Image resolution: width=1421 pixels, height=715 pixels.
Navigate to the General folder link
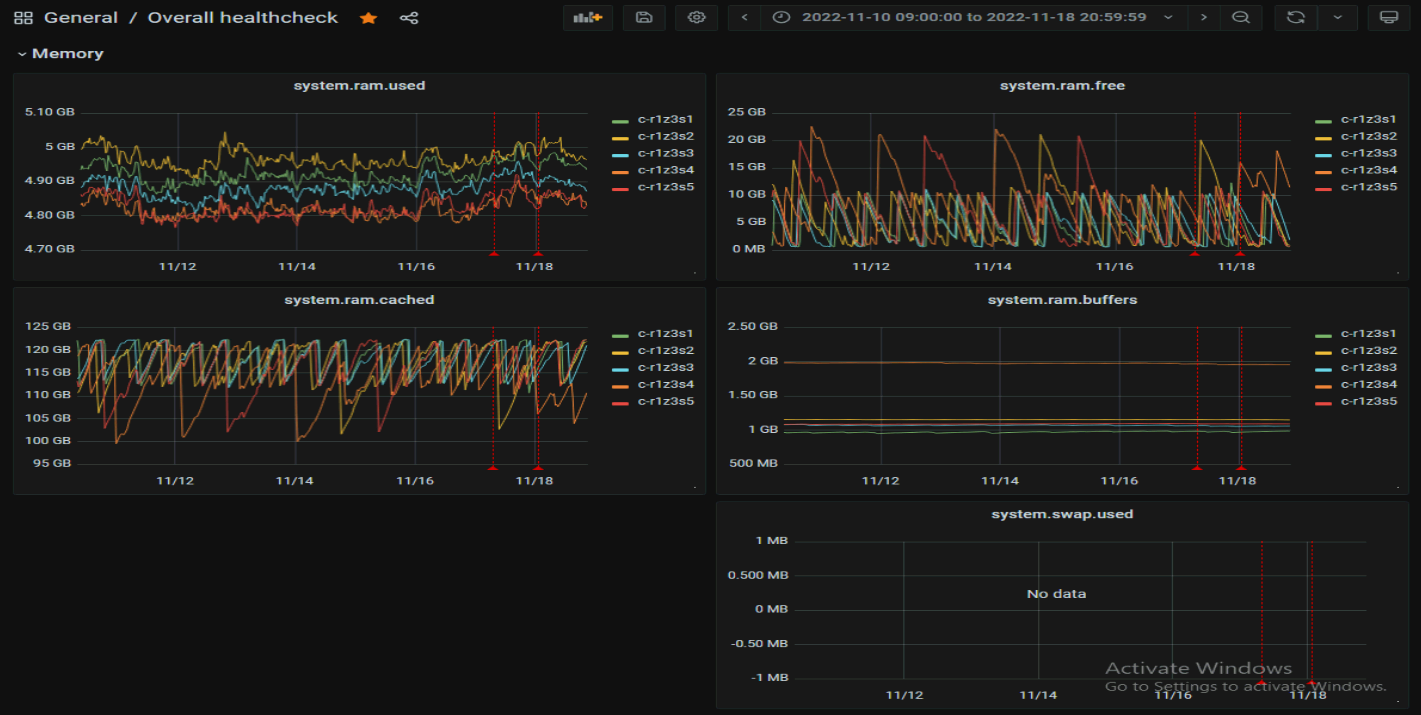coord(80,18)
